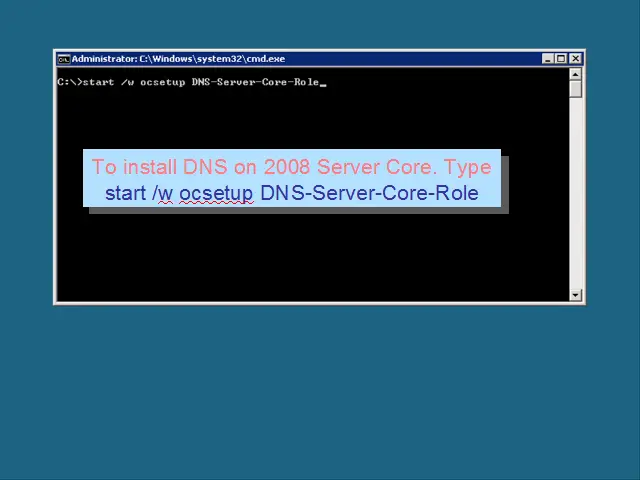Click the scrollbar up arrow in cmd window
This screenshot has height=480, width=640.
pyautogui.click(x=575, y=74)
